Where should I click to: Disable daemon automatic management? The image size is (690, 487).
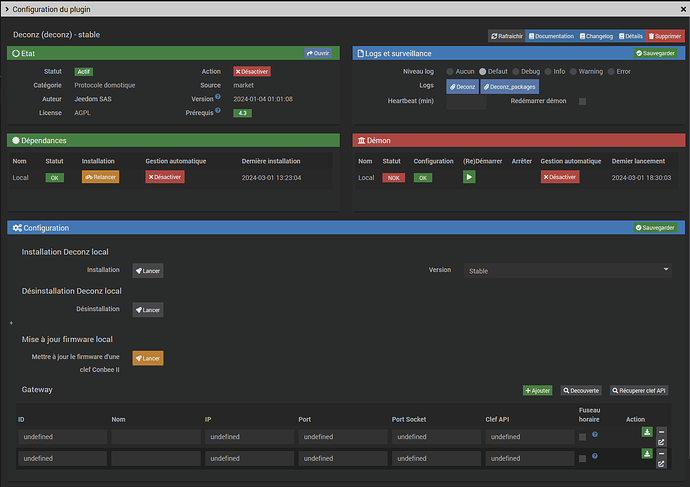pos(560,177)
